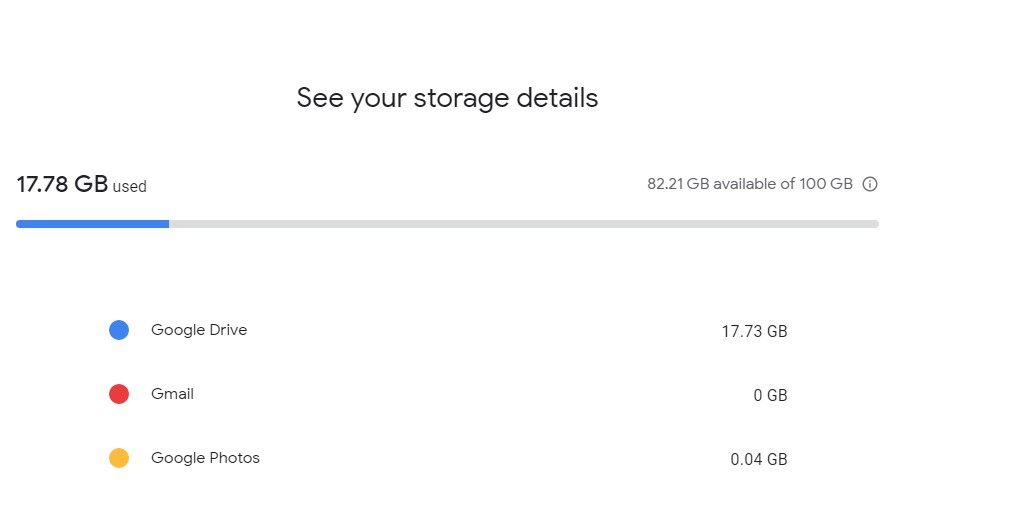Image resolution: width=1014 pixels, height=514 pixels.
Task: Click the blue Google Drive dot
Action: pyautogui.click(x=119, y=330)
